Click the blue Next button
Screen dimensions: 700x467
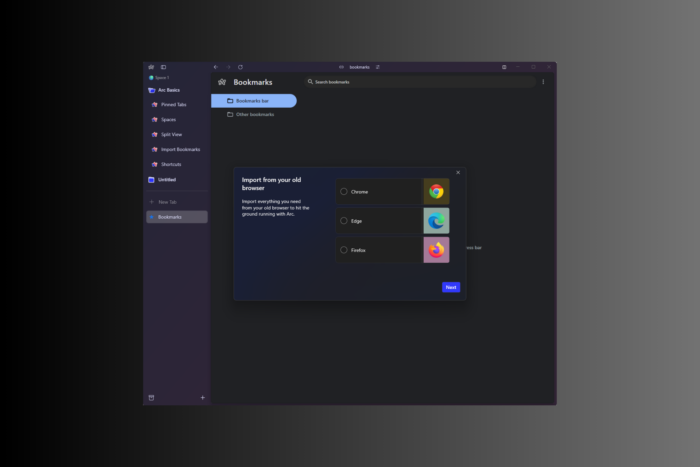[451, 287]
